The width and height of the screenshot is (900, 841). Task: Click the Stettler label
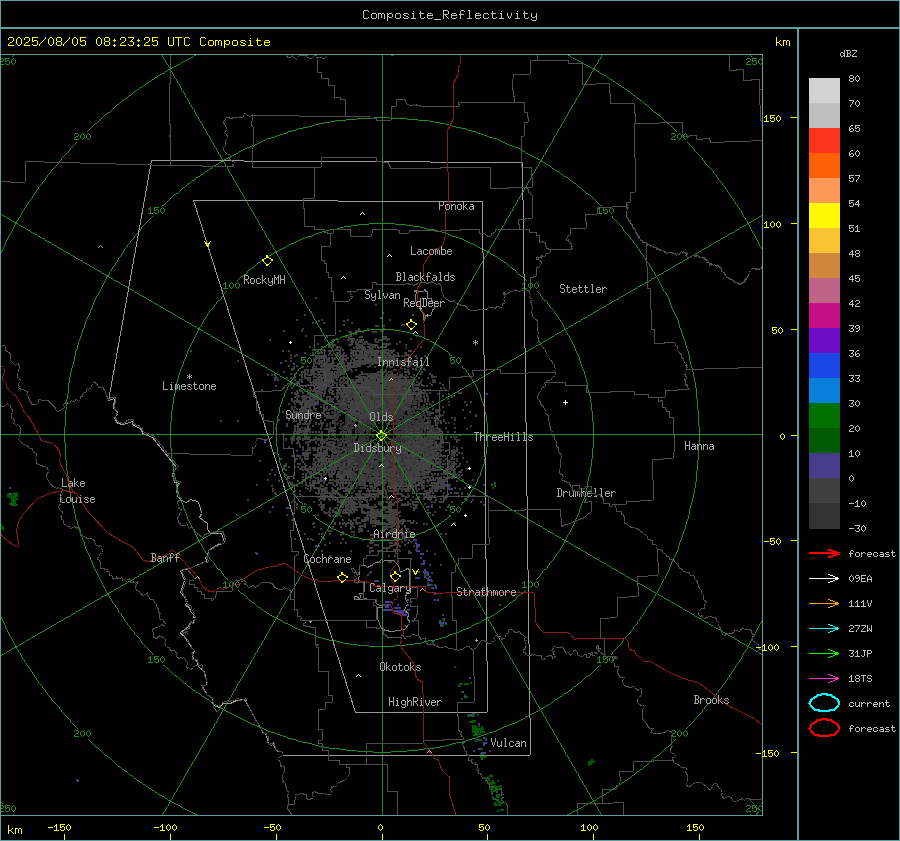(583, 289)
